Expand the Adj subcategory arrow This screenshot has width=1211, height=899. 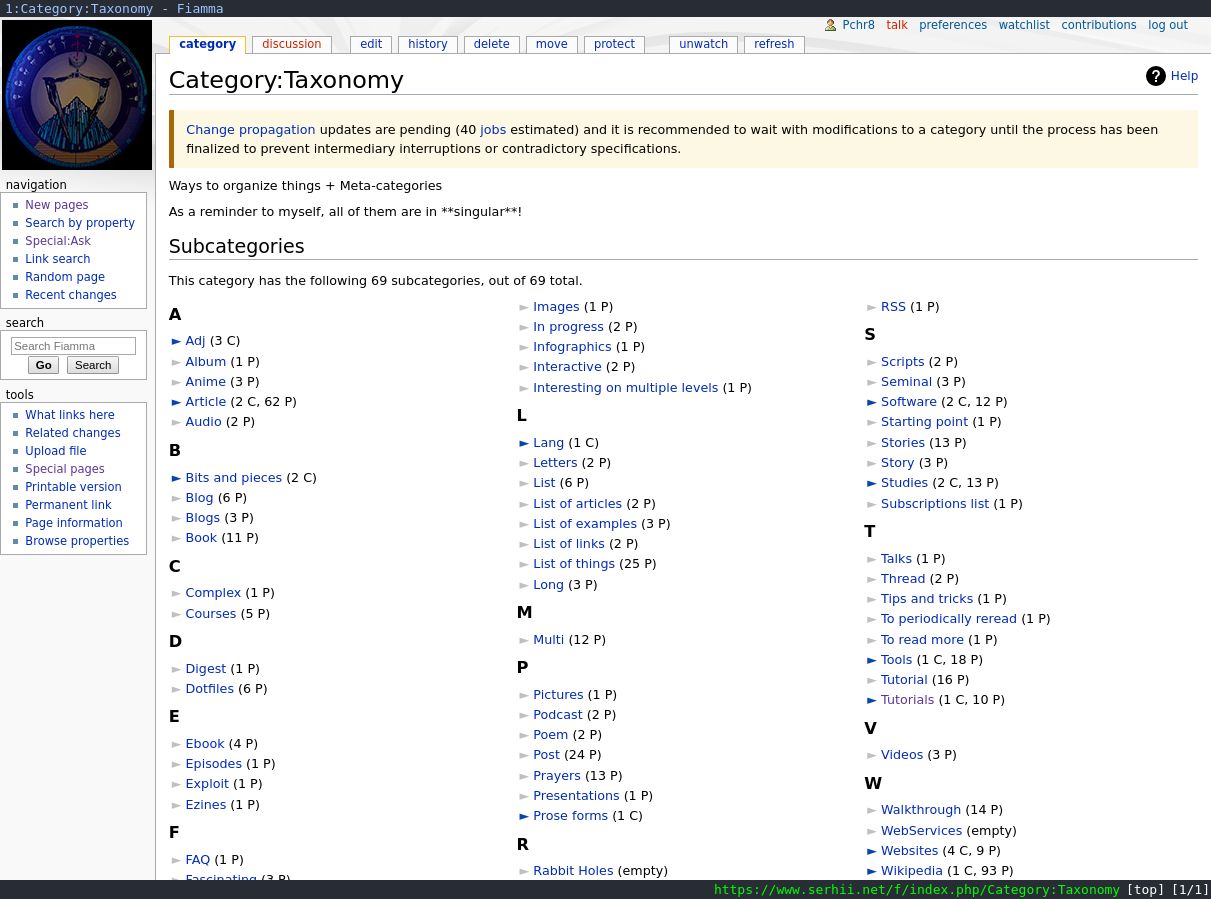coord(176,341)
